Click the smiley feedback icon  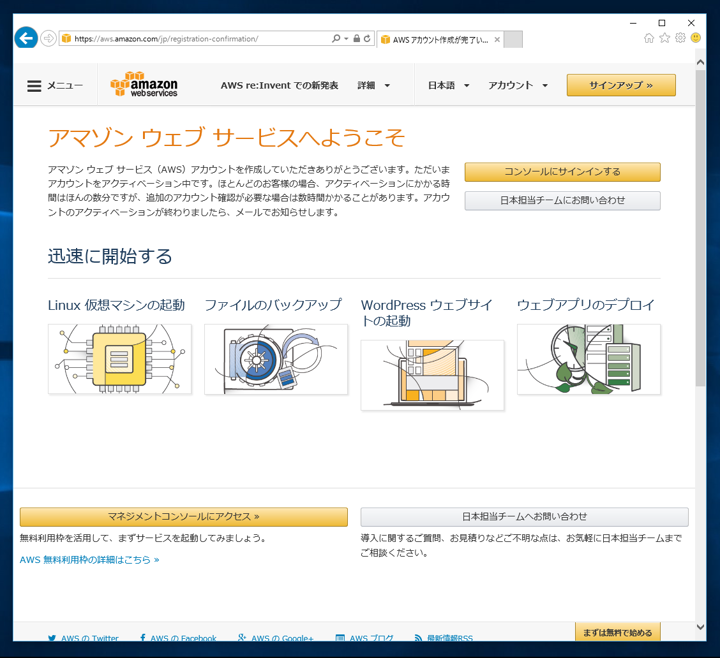tap(696, 38)
